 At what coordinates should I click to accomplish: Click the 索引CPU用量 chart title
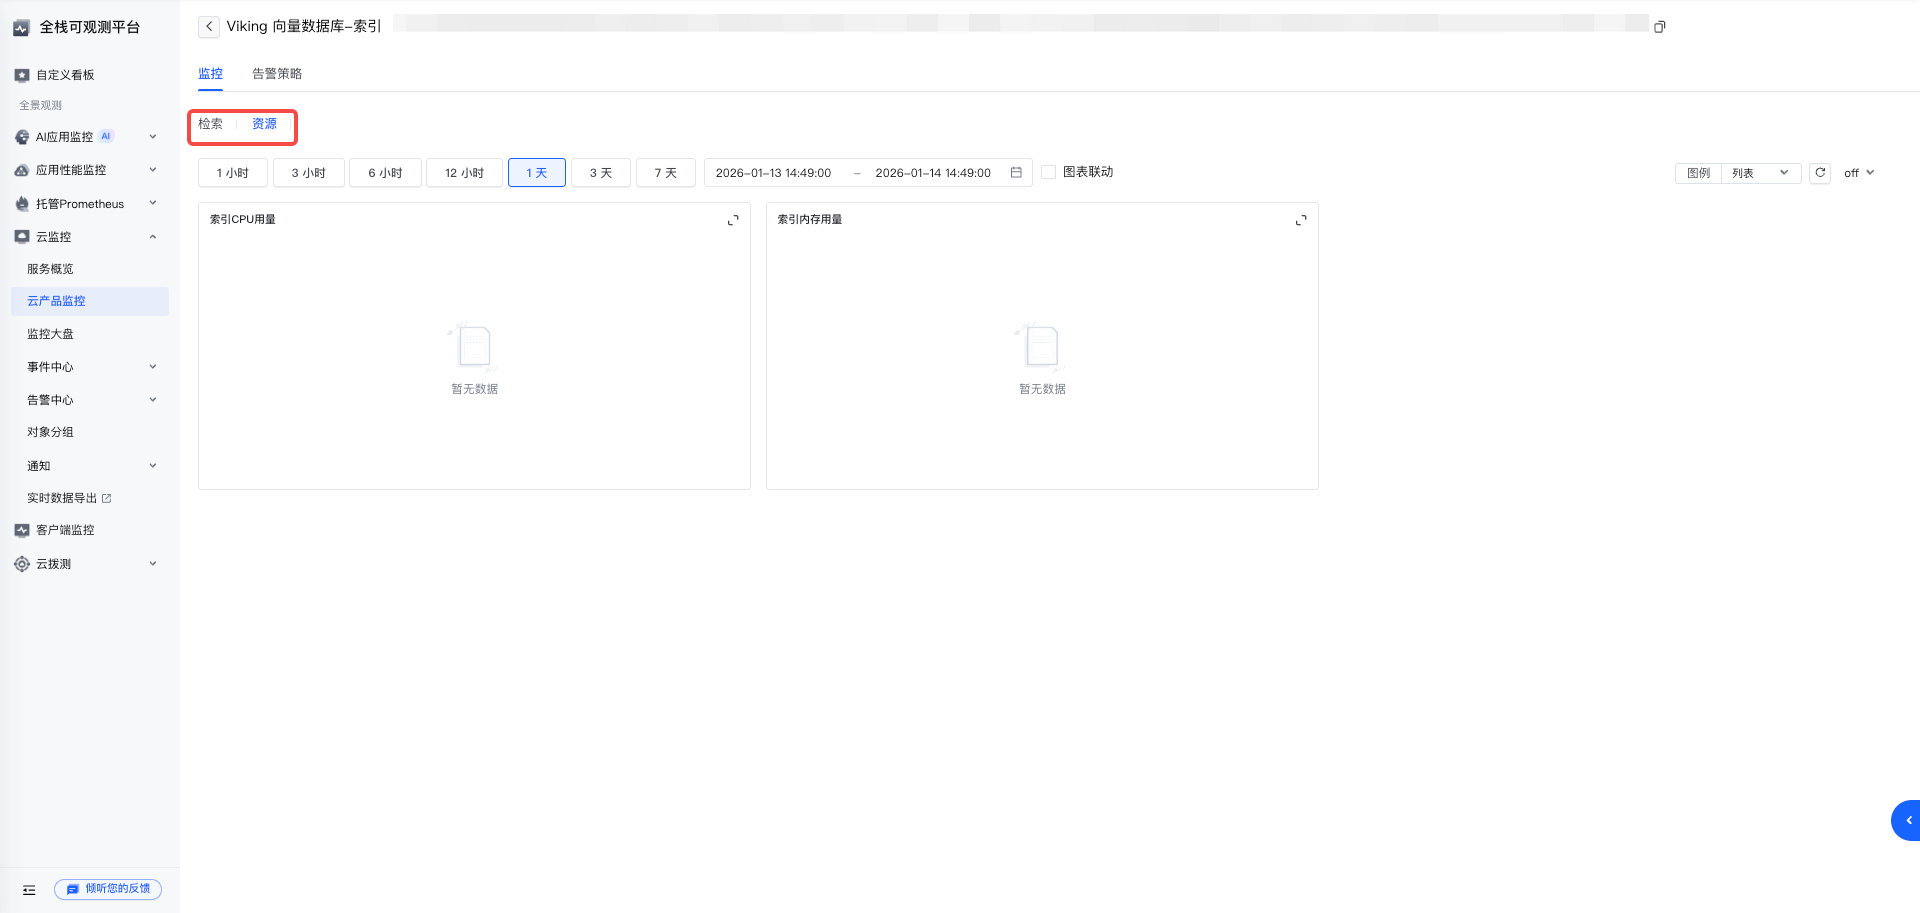click(243, 219)
